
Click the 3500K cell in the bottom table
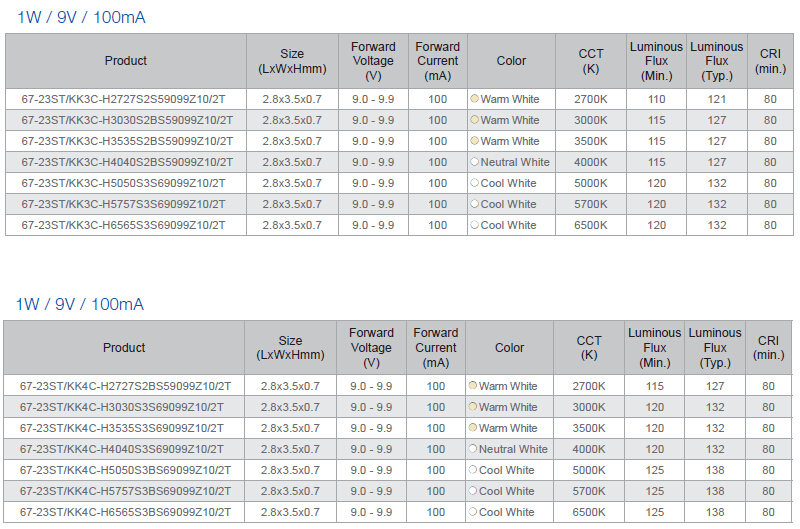point(589,428)
